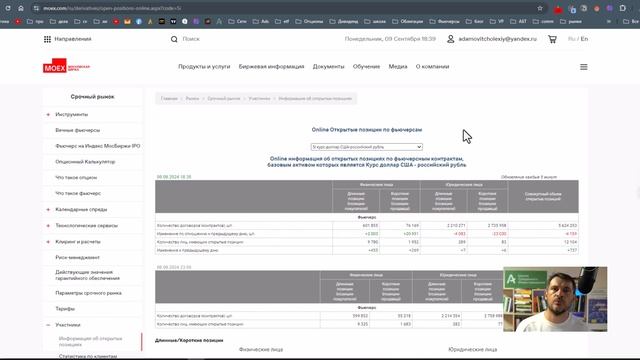
Task: Open the Обучение menu
Action: pyautogui.click(x=366, y=67)
